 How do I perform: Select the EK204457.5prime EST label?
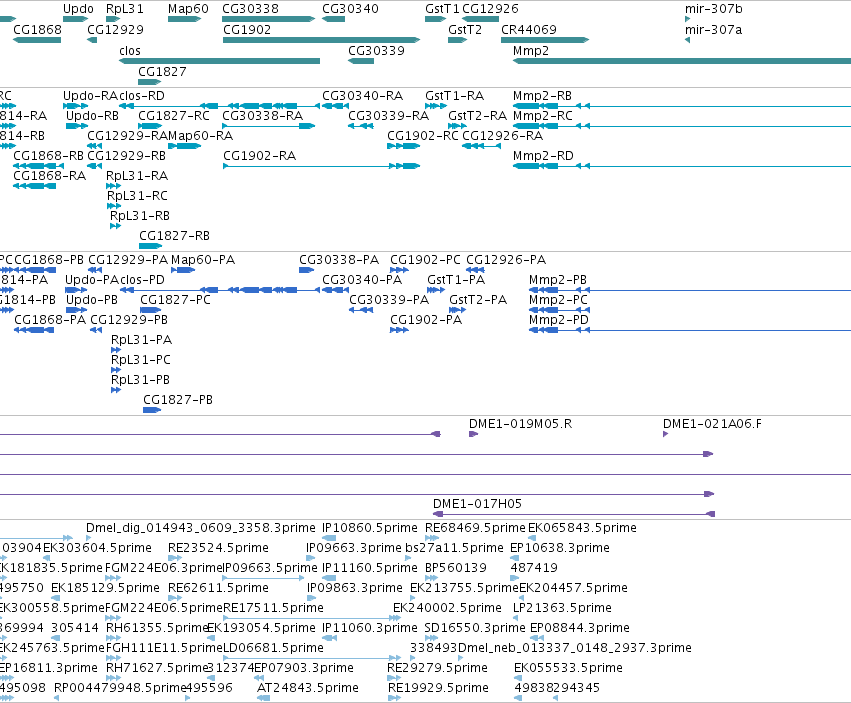(574, 588)
